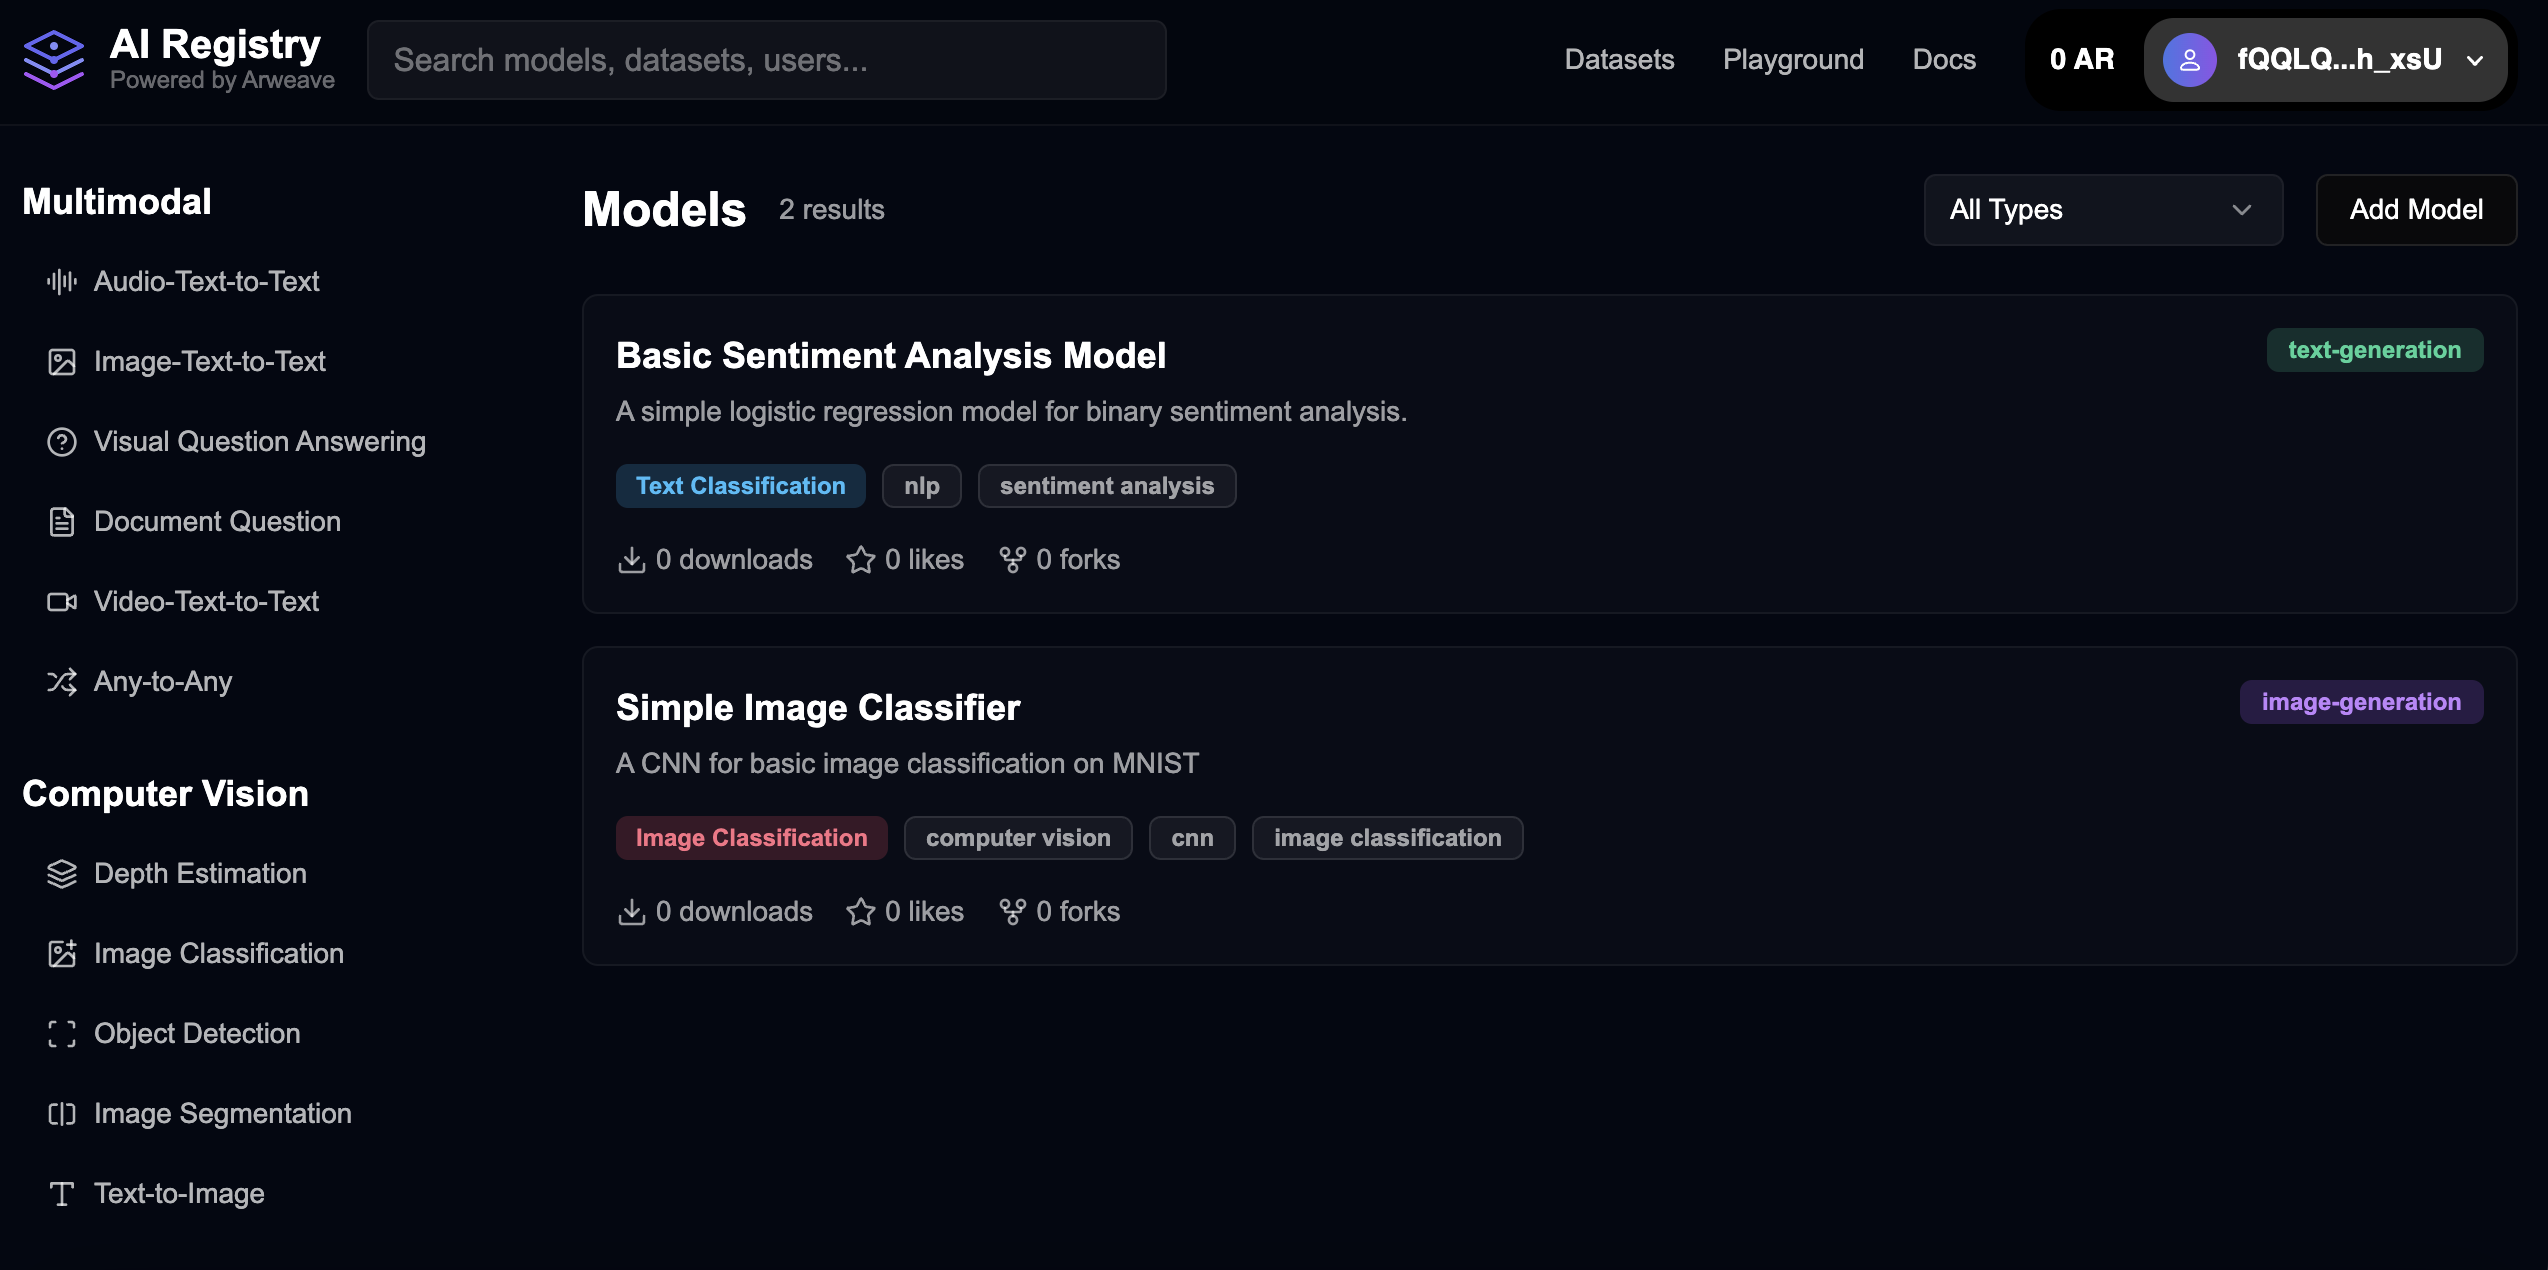Open the Simple Image Classifier title
Viewport: 2548px width, 1270px height.
(x=817, y=708)
